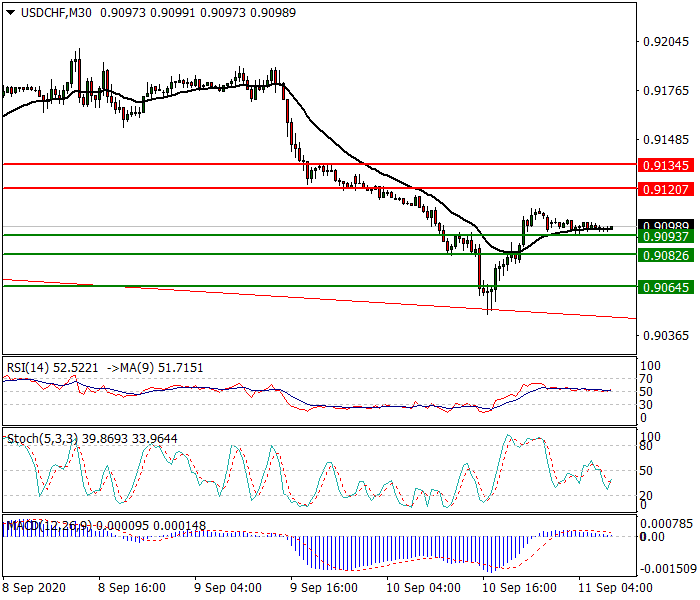
Task: Click the 8 Sep 16:00 time axis label
Action: (132, 588)
